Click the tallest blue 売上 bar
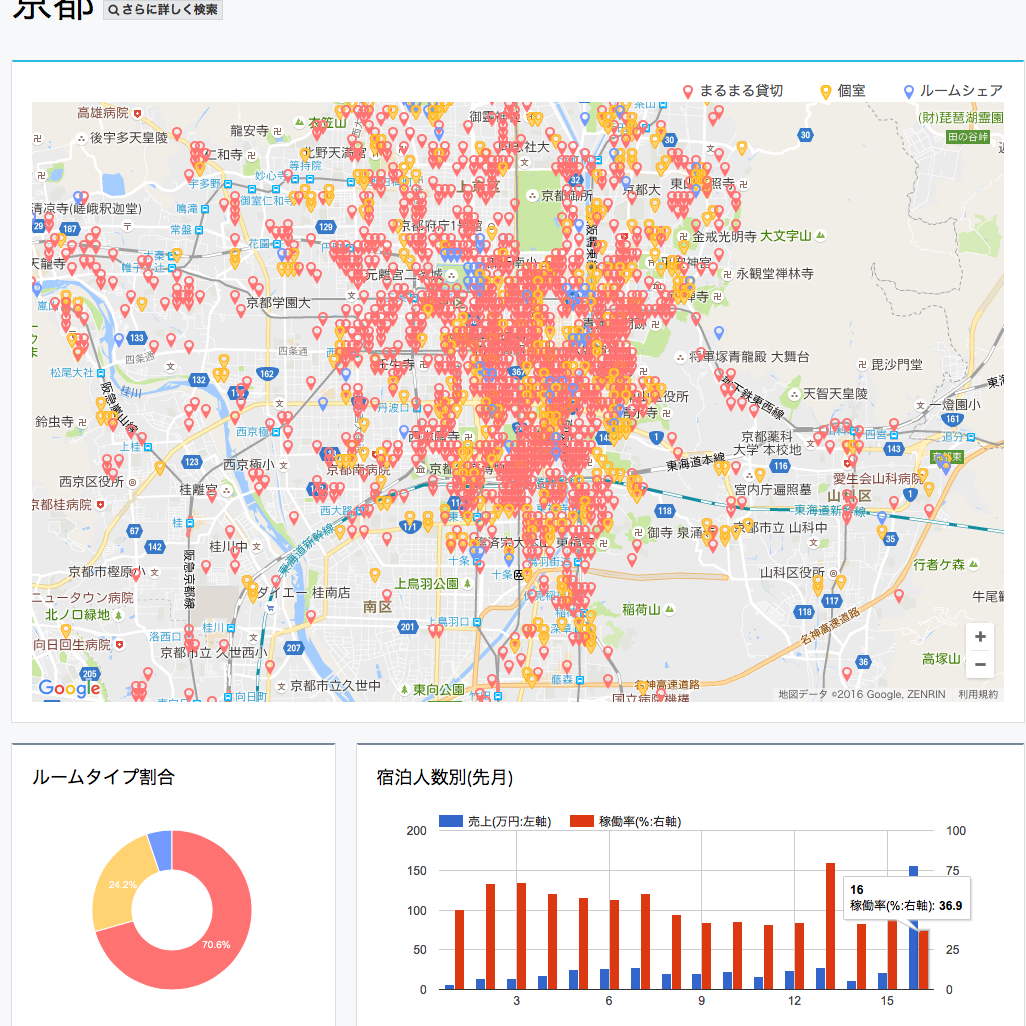 pos(913,927)
